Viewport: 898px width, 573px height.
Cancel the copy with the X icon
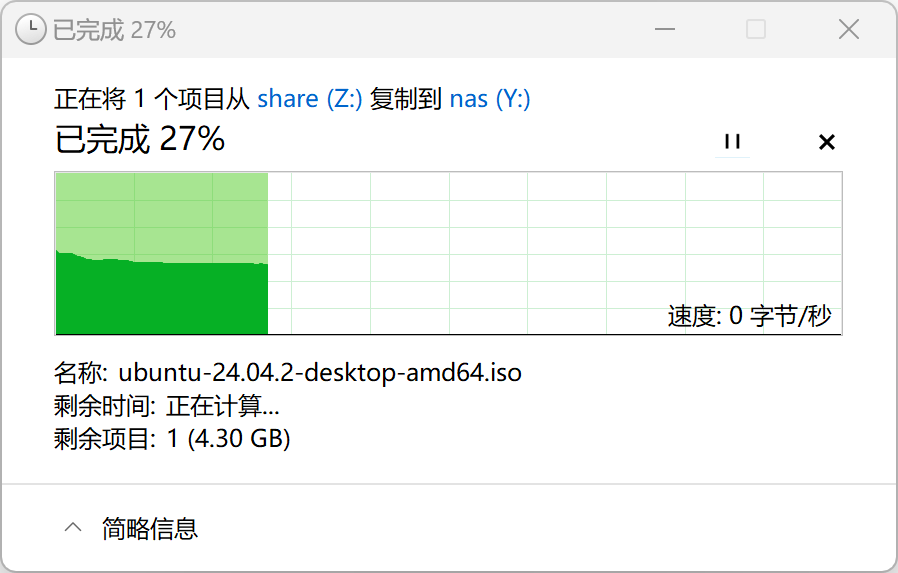826,142
